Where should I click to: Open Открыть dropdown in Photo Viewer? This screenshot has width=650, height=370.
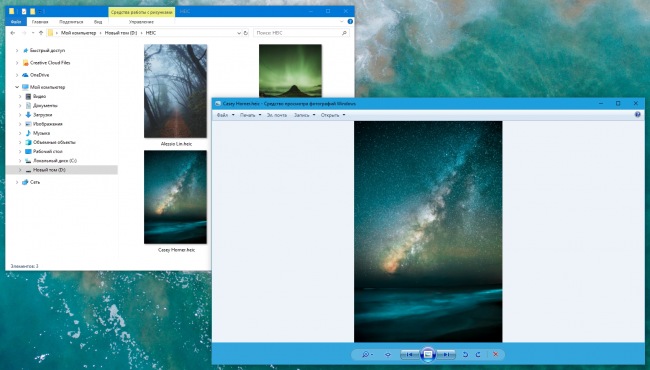pos(333,115)
